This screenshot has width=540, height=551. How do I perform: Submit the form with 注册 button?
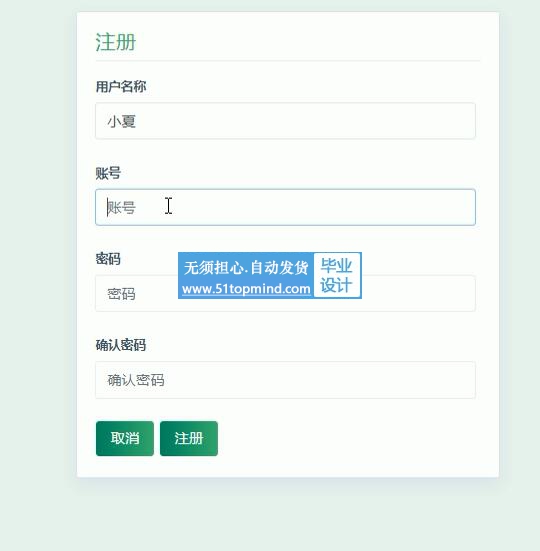click(x=189, y=438)
